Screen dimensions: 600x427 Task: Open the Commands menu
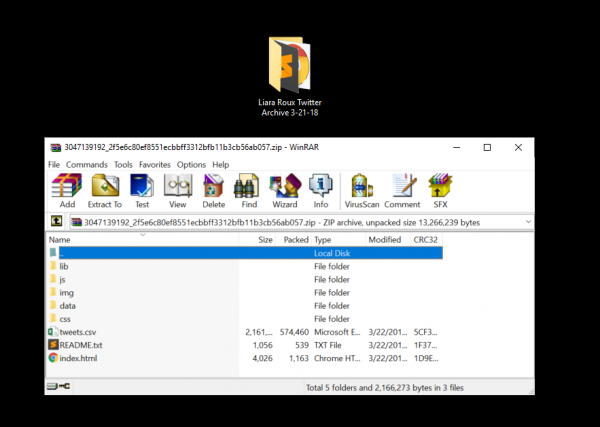point(87,164)
